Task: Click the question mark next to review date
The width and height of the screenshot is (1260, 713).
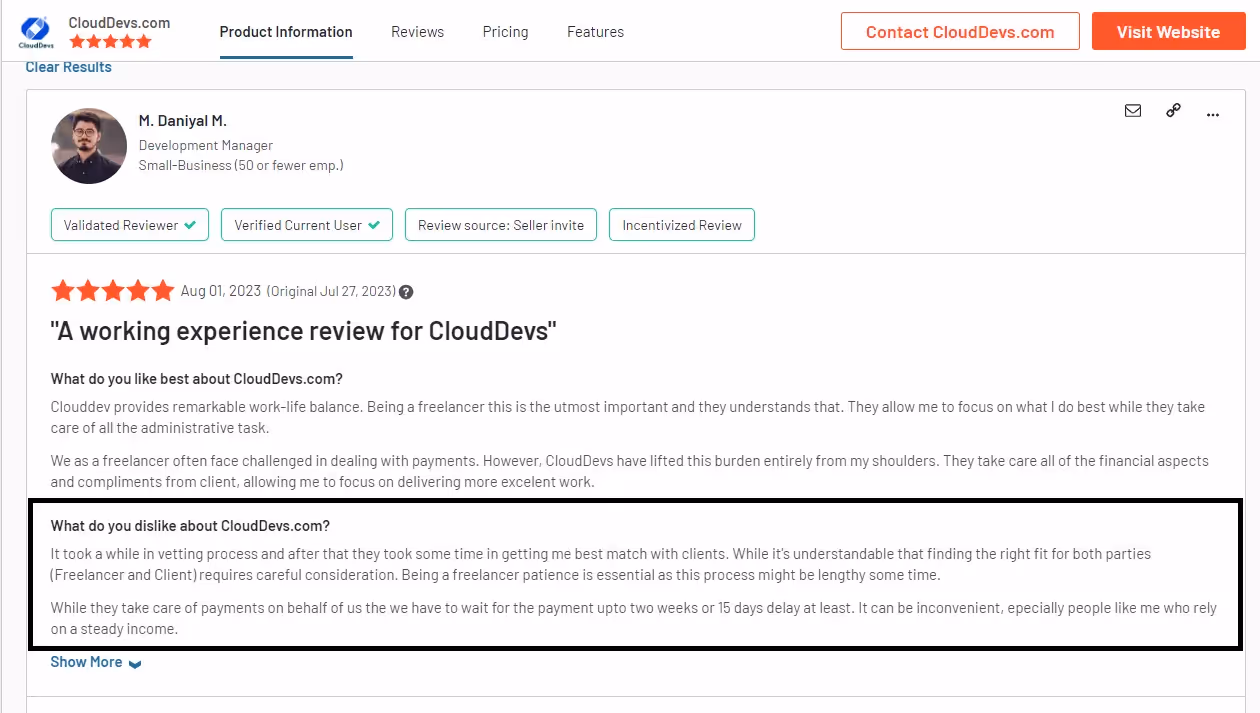Action: [406, 292]
